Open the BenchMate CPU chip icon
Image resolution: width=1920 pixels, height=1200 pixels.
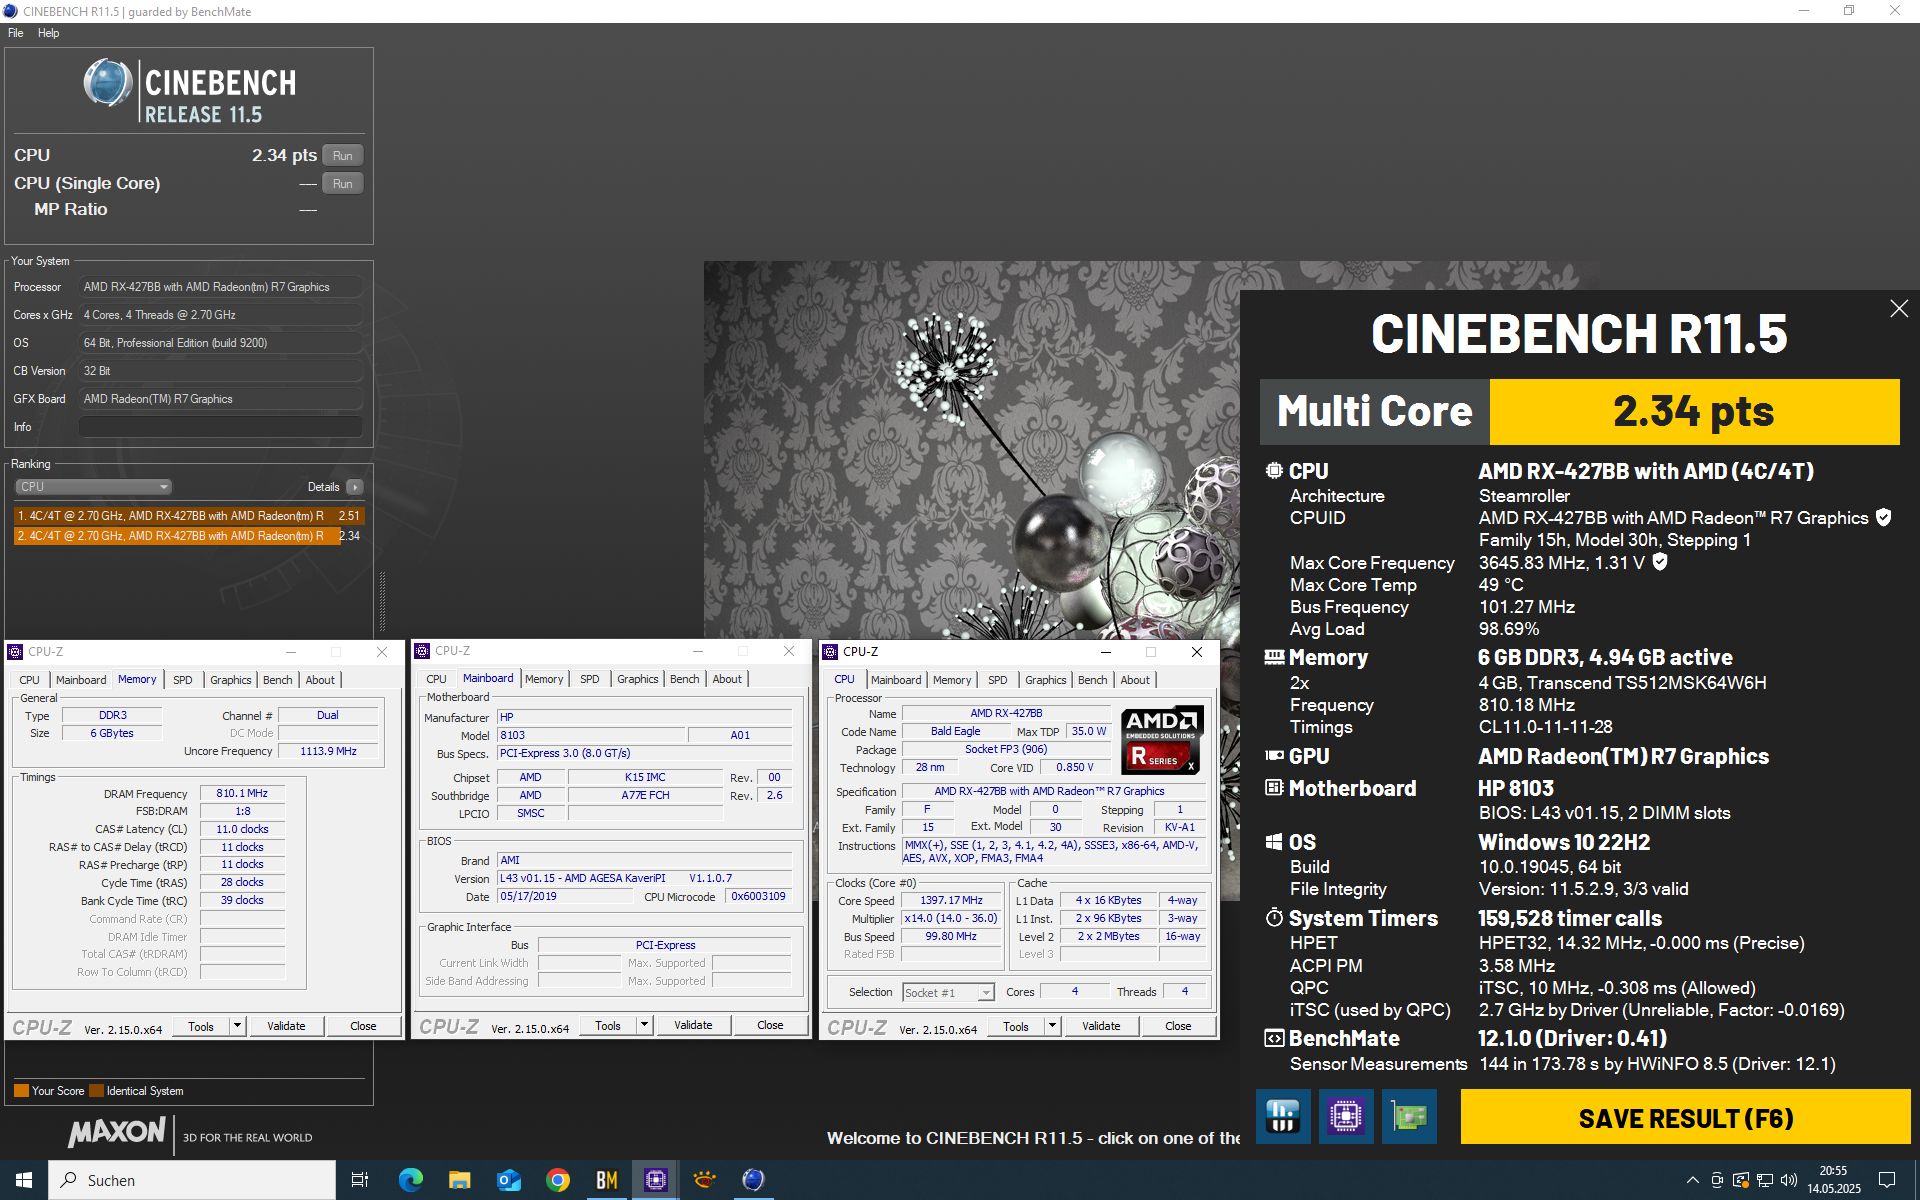1346,1116
